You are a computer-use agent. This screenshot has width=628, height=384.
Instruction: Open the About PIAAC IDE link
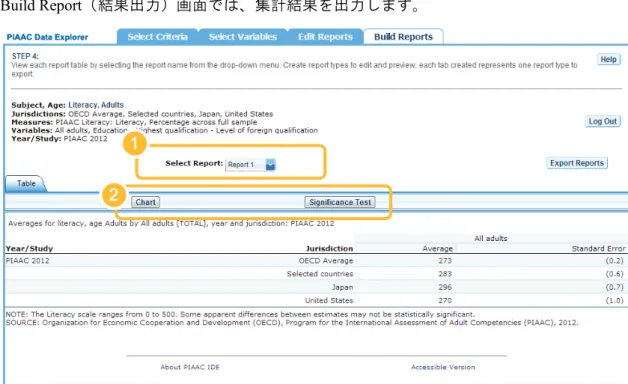pyautogui.click(x=190, y=367)
